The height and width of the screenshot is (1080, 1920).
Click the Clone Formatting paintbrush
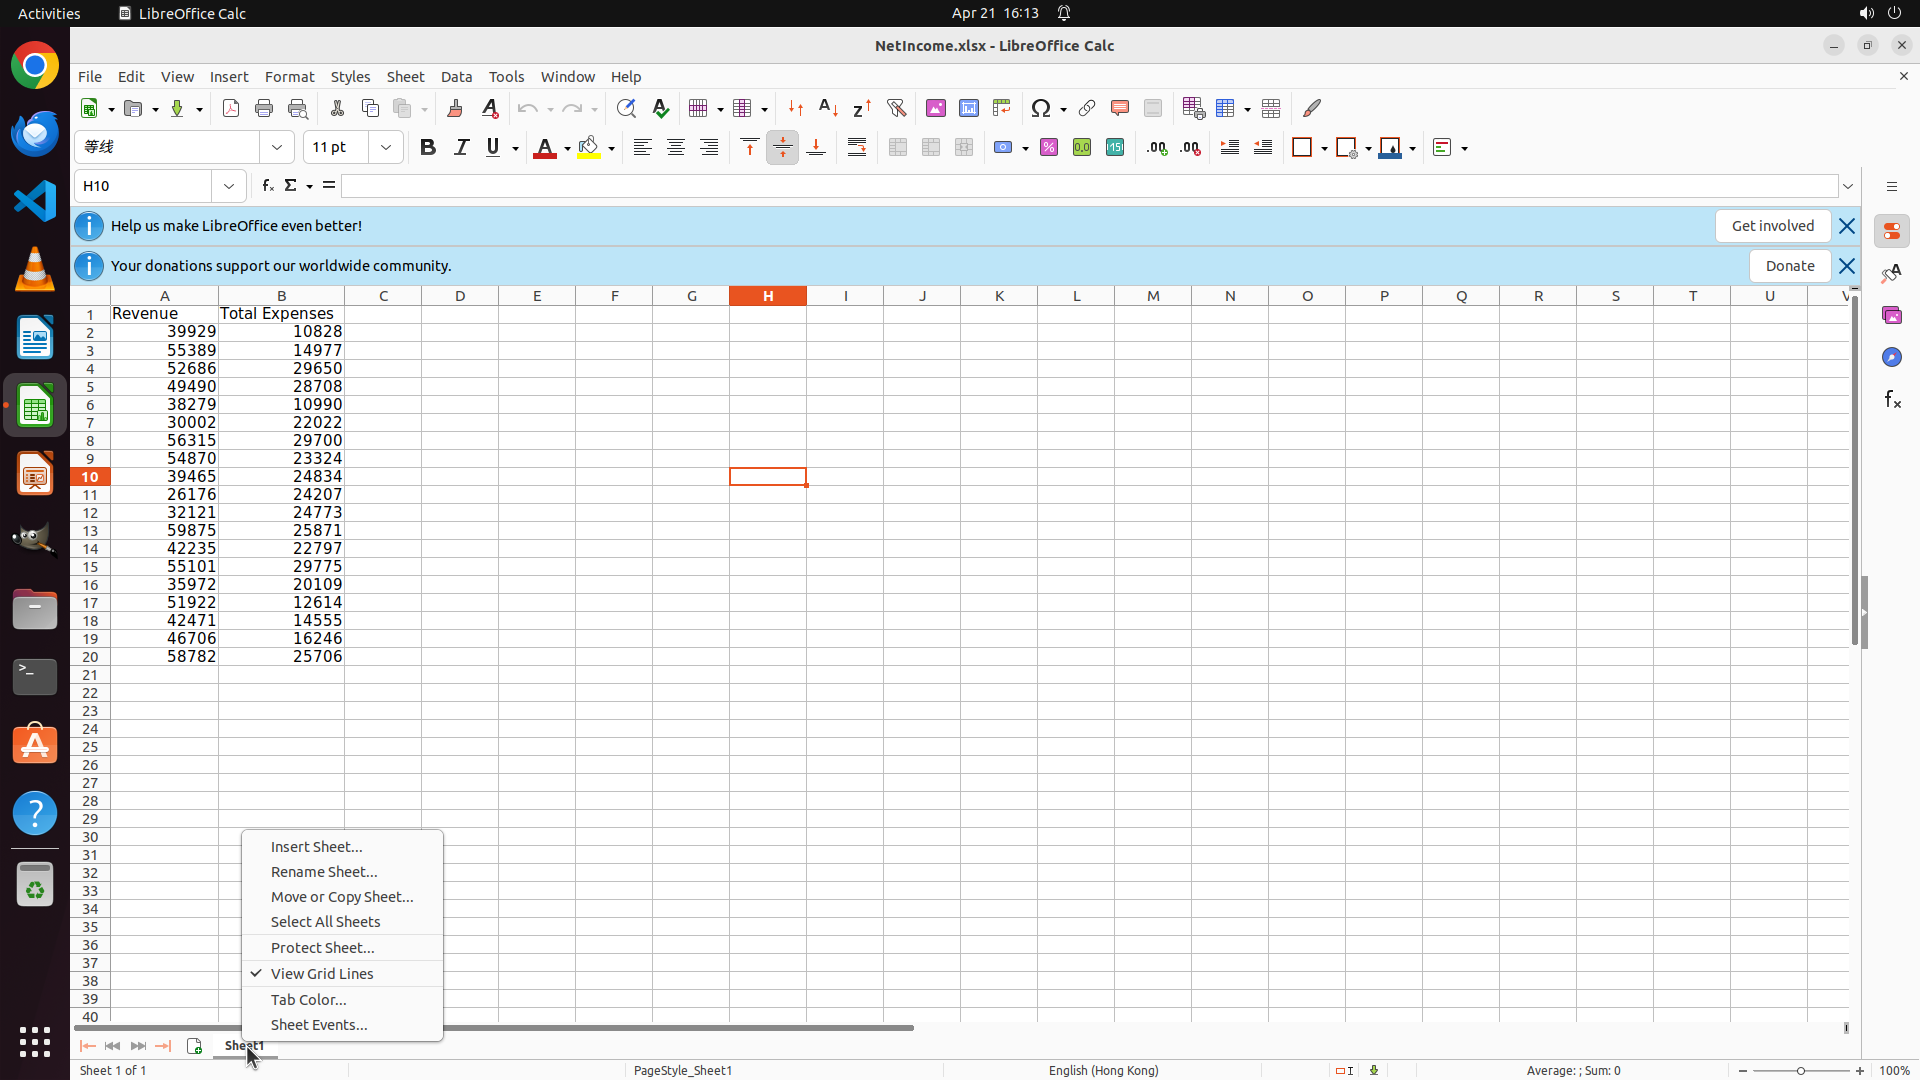[x=455, y=108]
